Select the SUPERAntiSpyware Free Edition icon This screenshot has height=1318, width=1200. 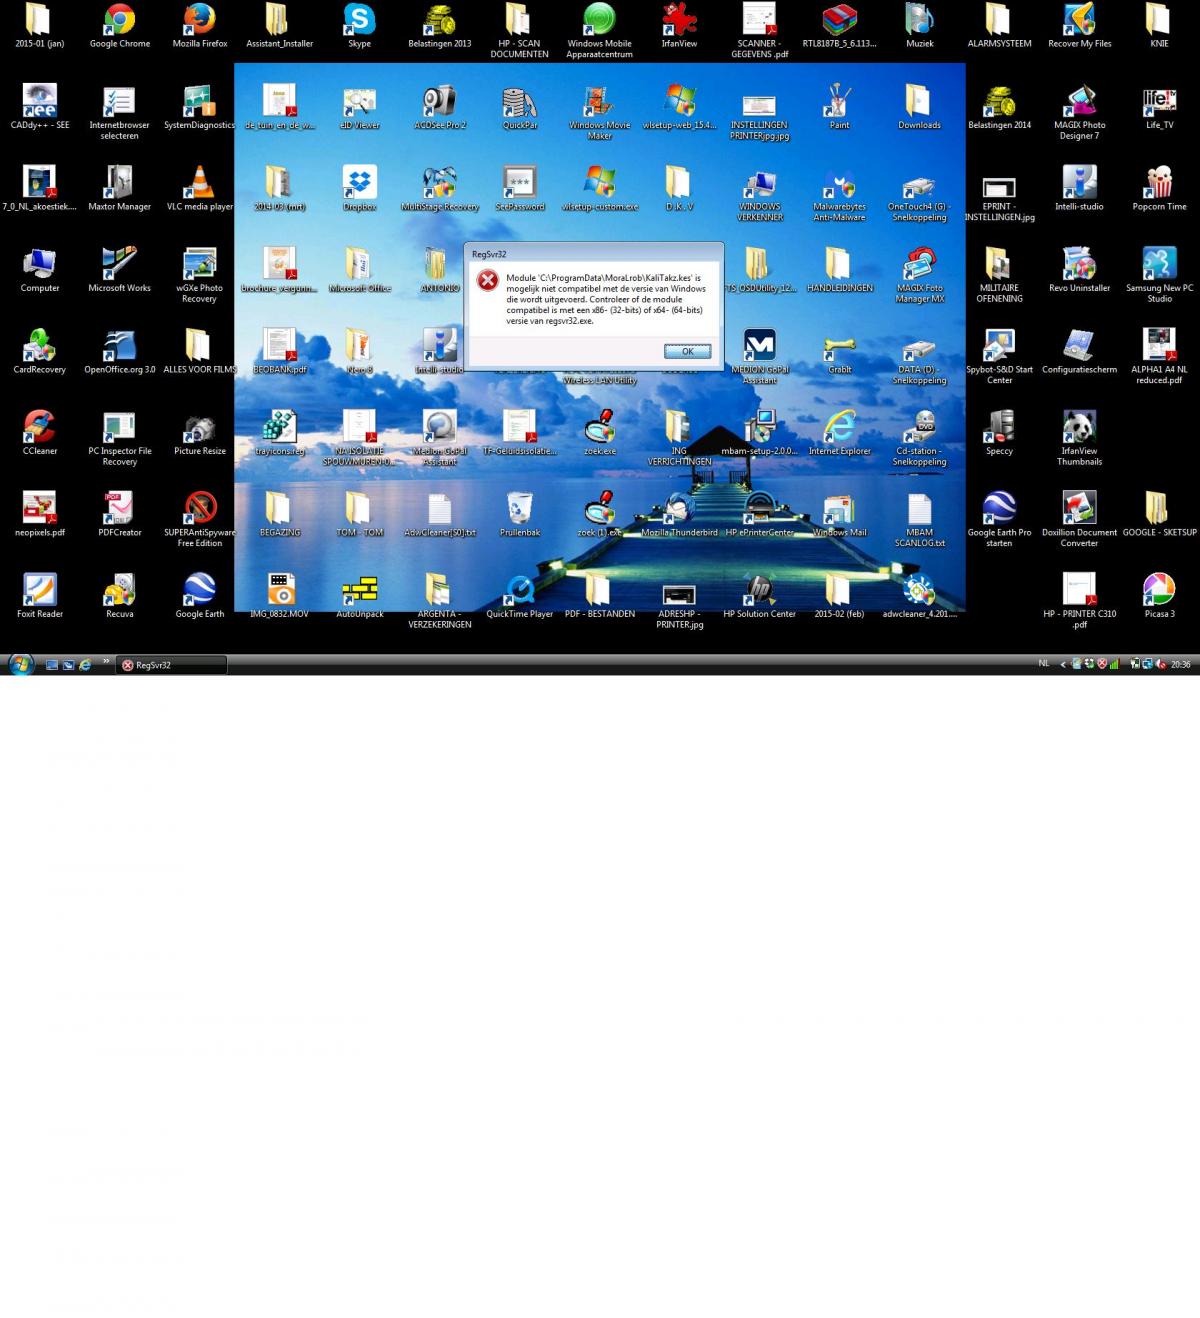pos(200,519)
